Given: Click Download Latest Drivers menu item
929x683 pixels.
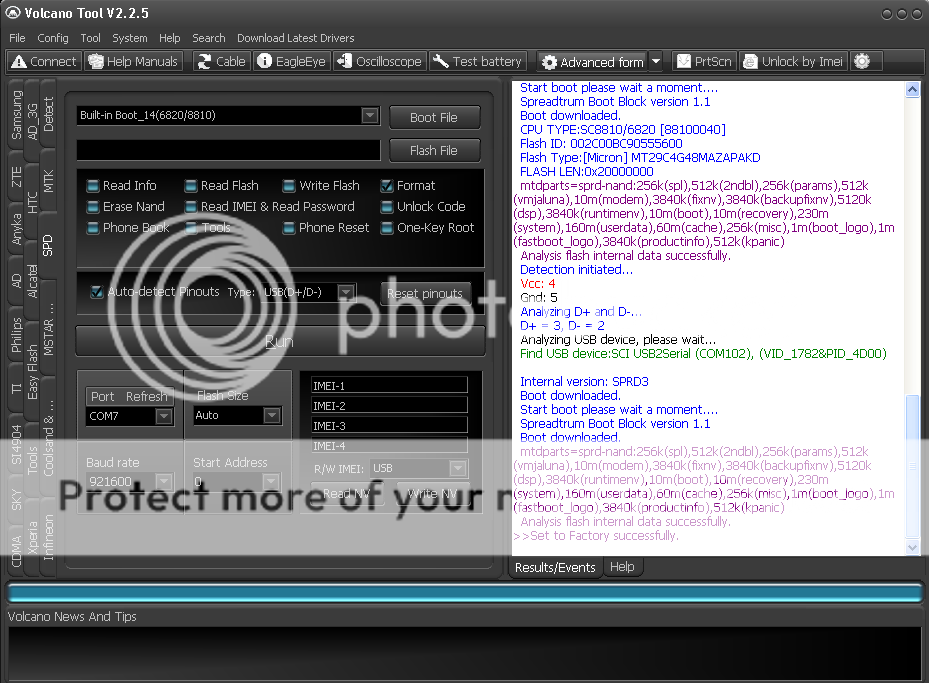Looking at the screenshot, I should [x=296, y=38].
